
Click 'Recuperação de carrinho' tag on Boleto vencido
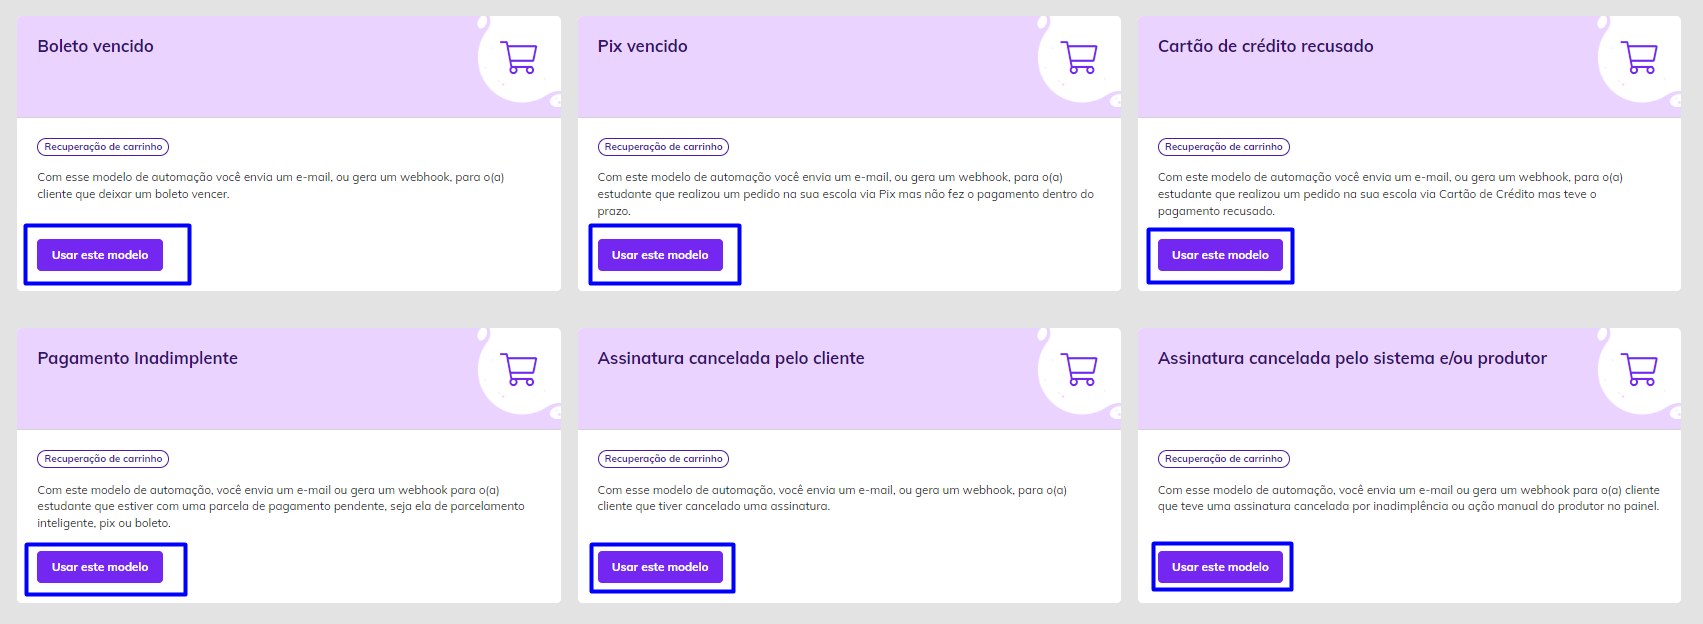click(x=103, y=147)
